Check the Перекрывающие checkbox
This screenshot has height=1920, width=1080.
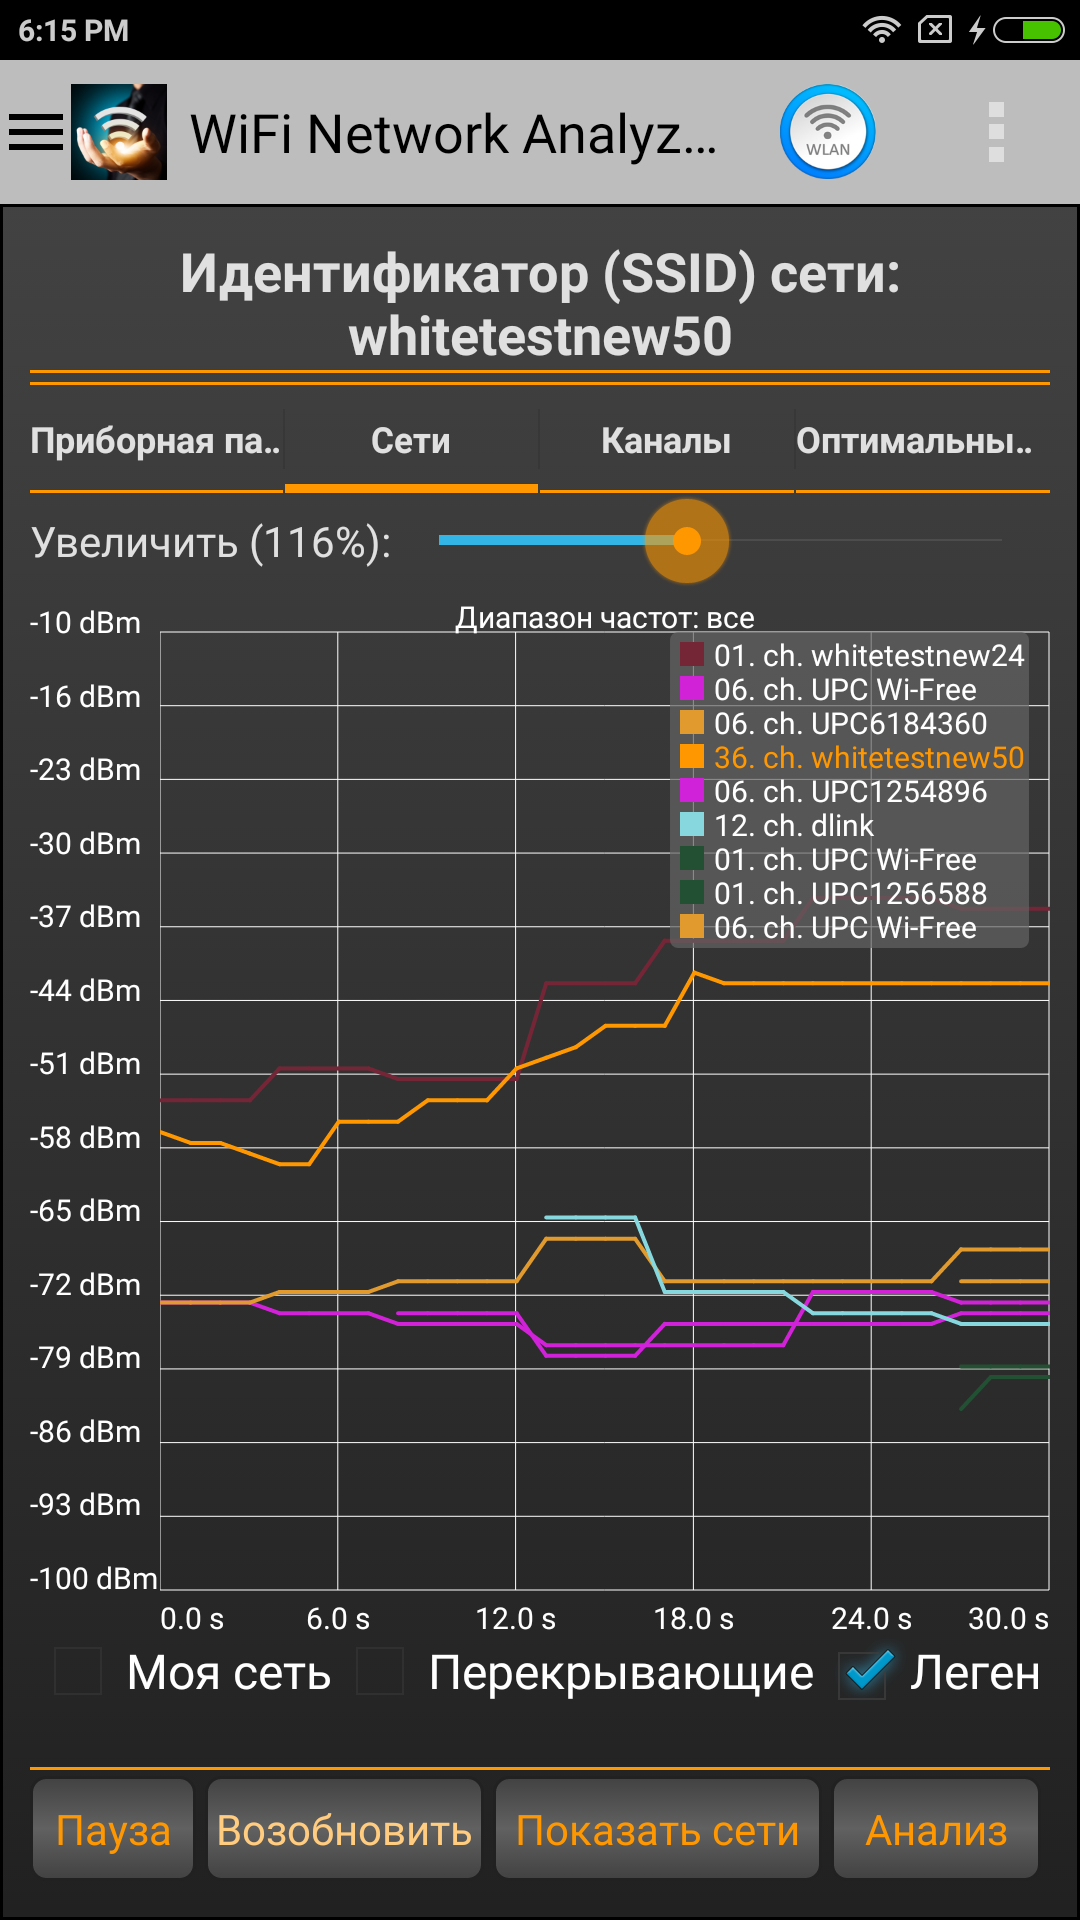[380, 1672]
